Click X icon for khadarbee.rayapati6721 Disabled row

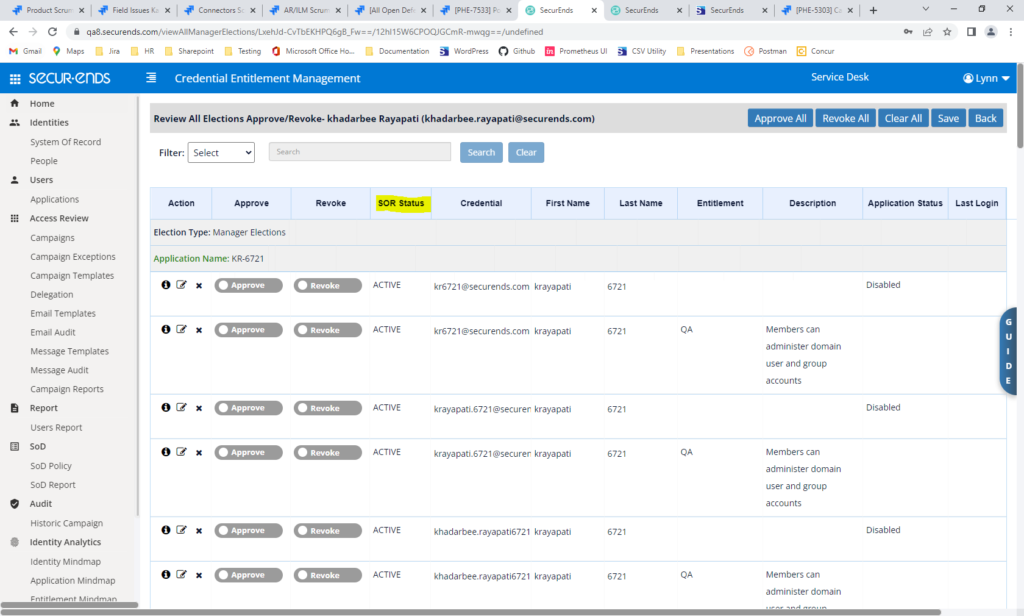[x=199, y=530]
